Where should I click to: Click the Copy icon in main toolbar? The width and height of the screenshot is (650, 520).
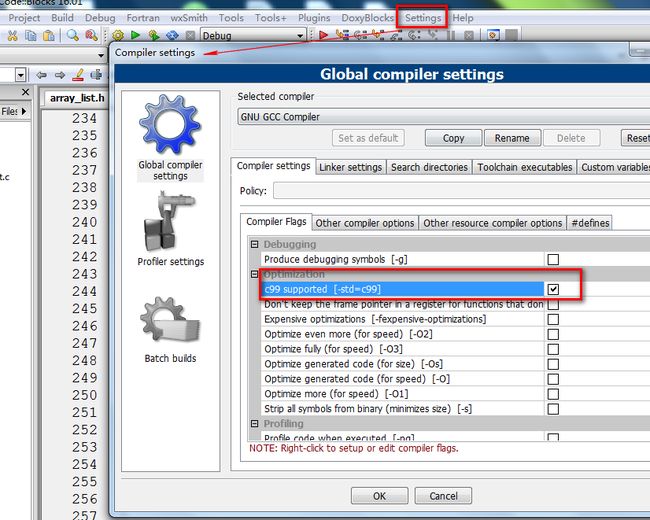[31, 36]
